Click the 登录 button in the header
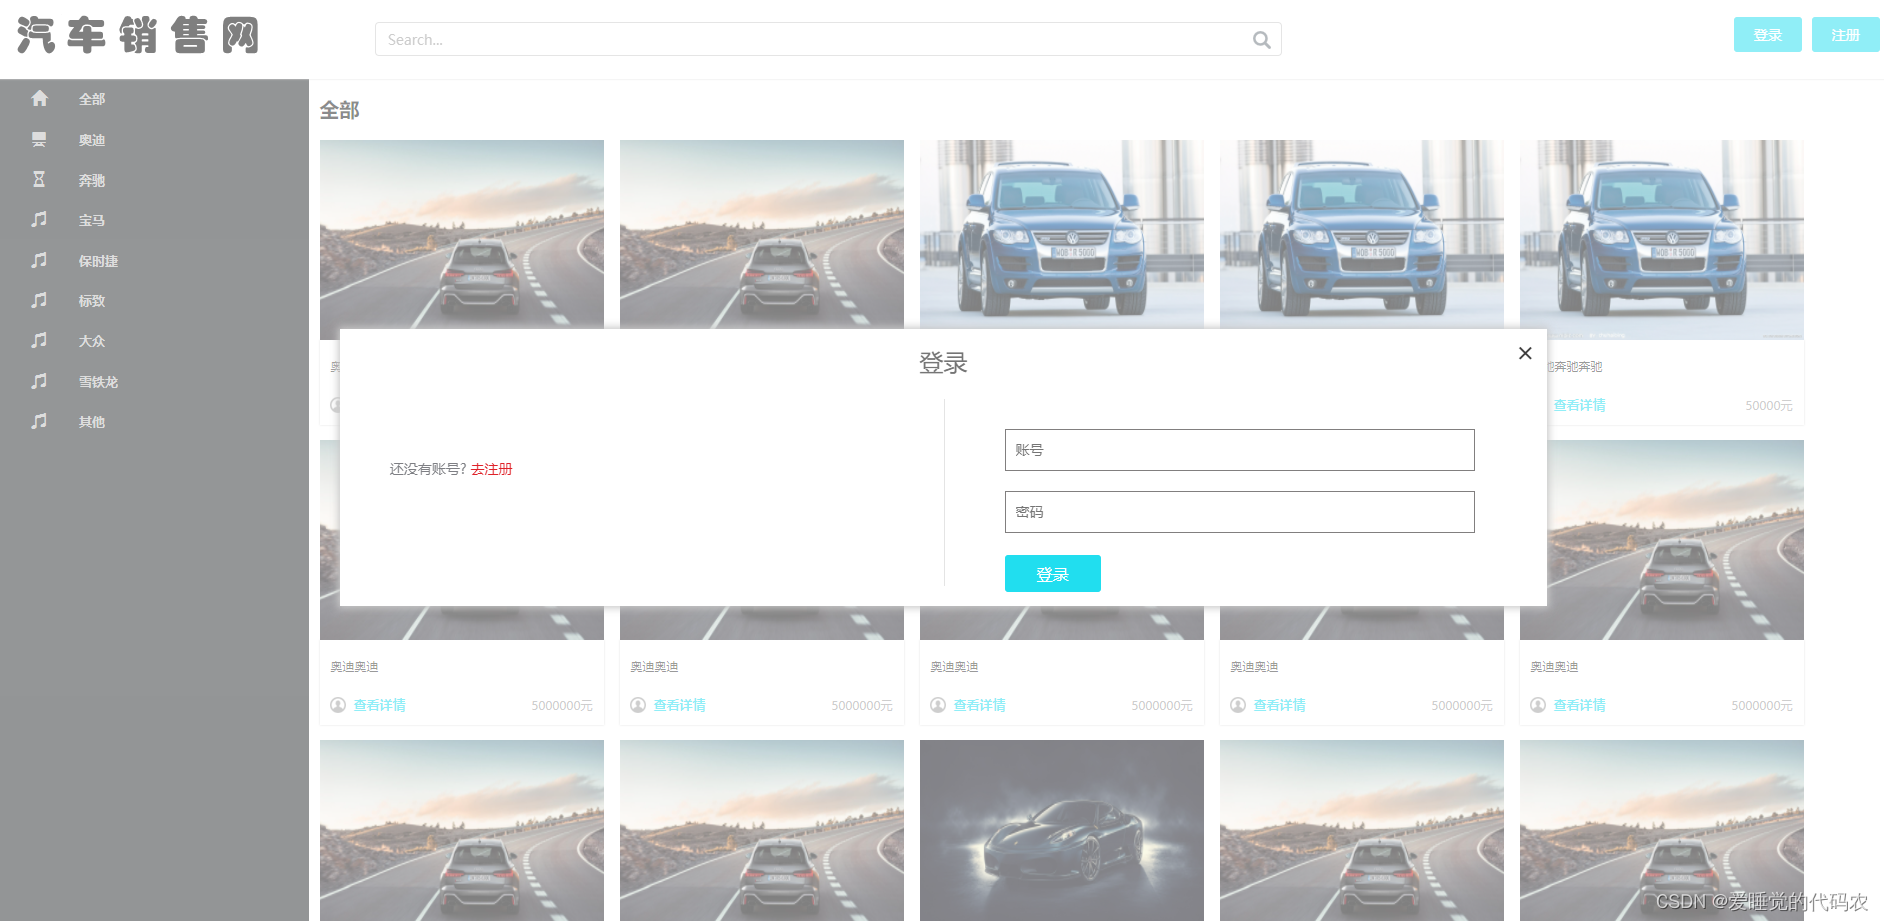Viewport: 1884px width, 921px height. (x=1767, y=35)
